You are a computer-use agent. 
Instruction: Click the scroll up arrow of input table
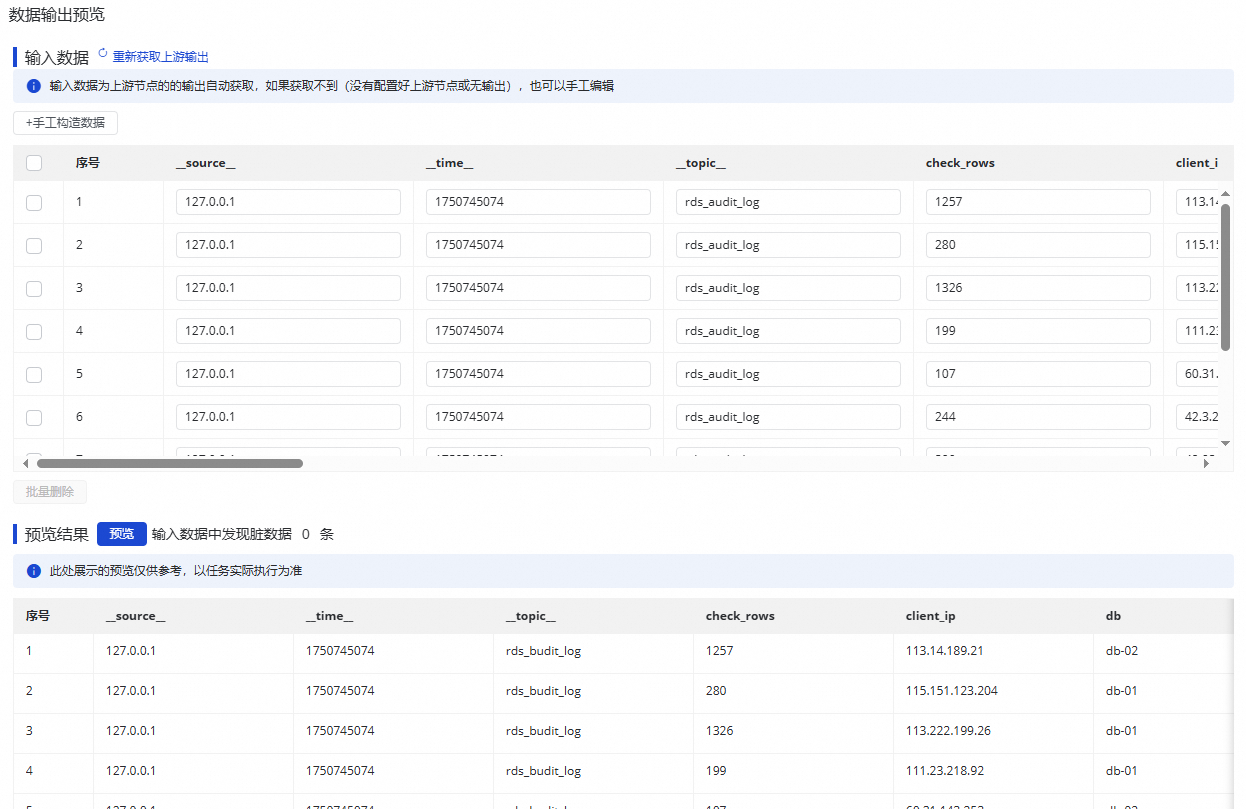(x=1226, y=194)
